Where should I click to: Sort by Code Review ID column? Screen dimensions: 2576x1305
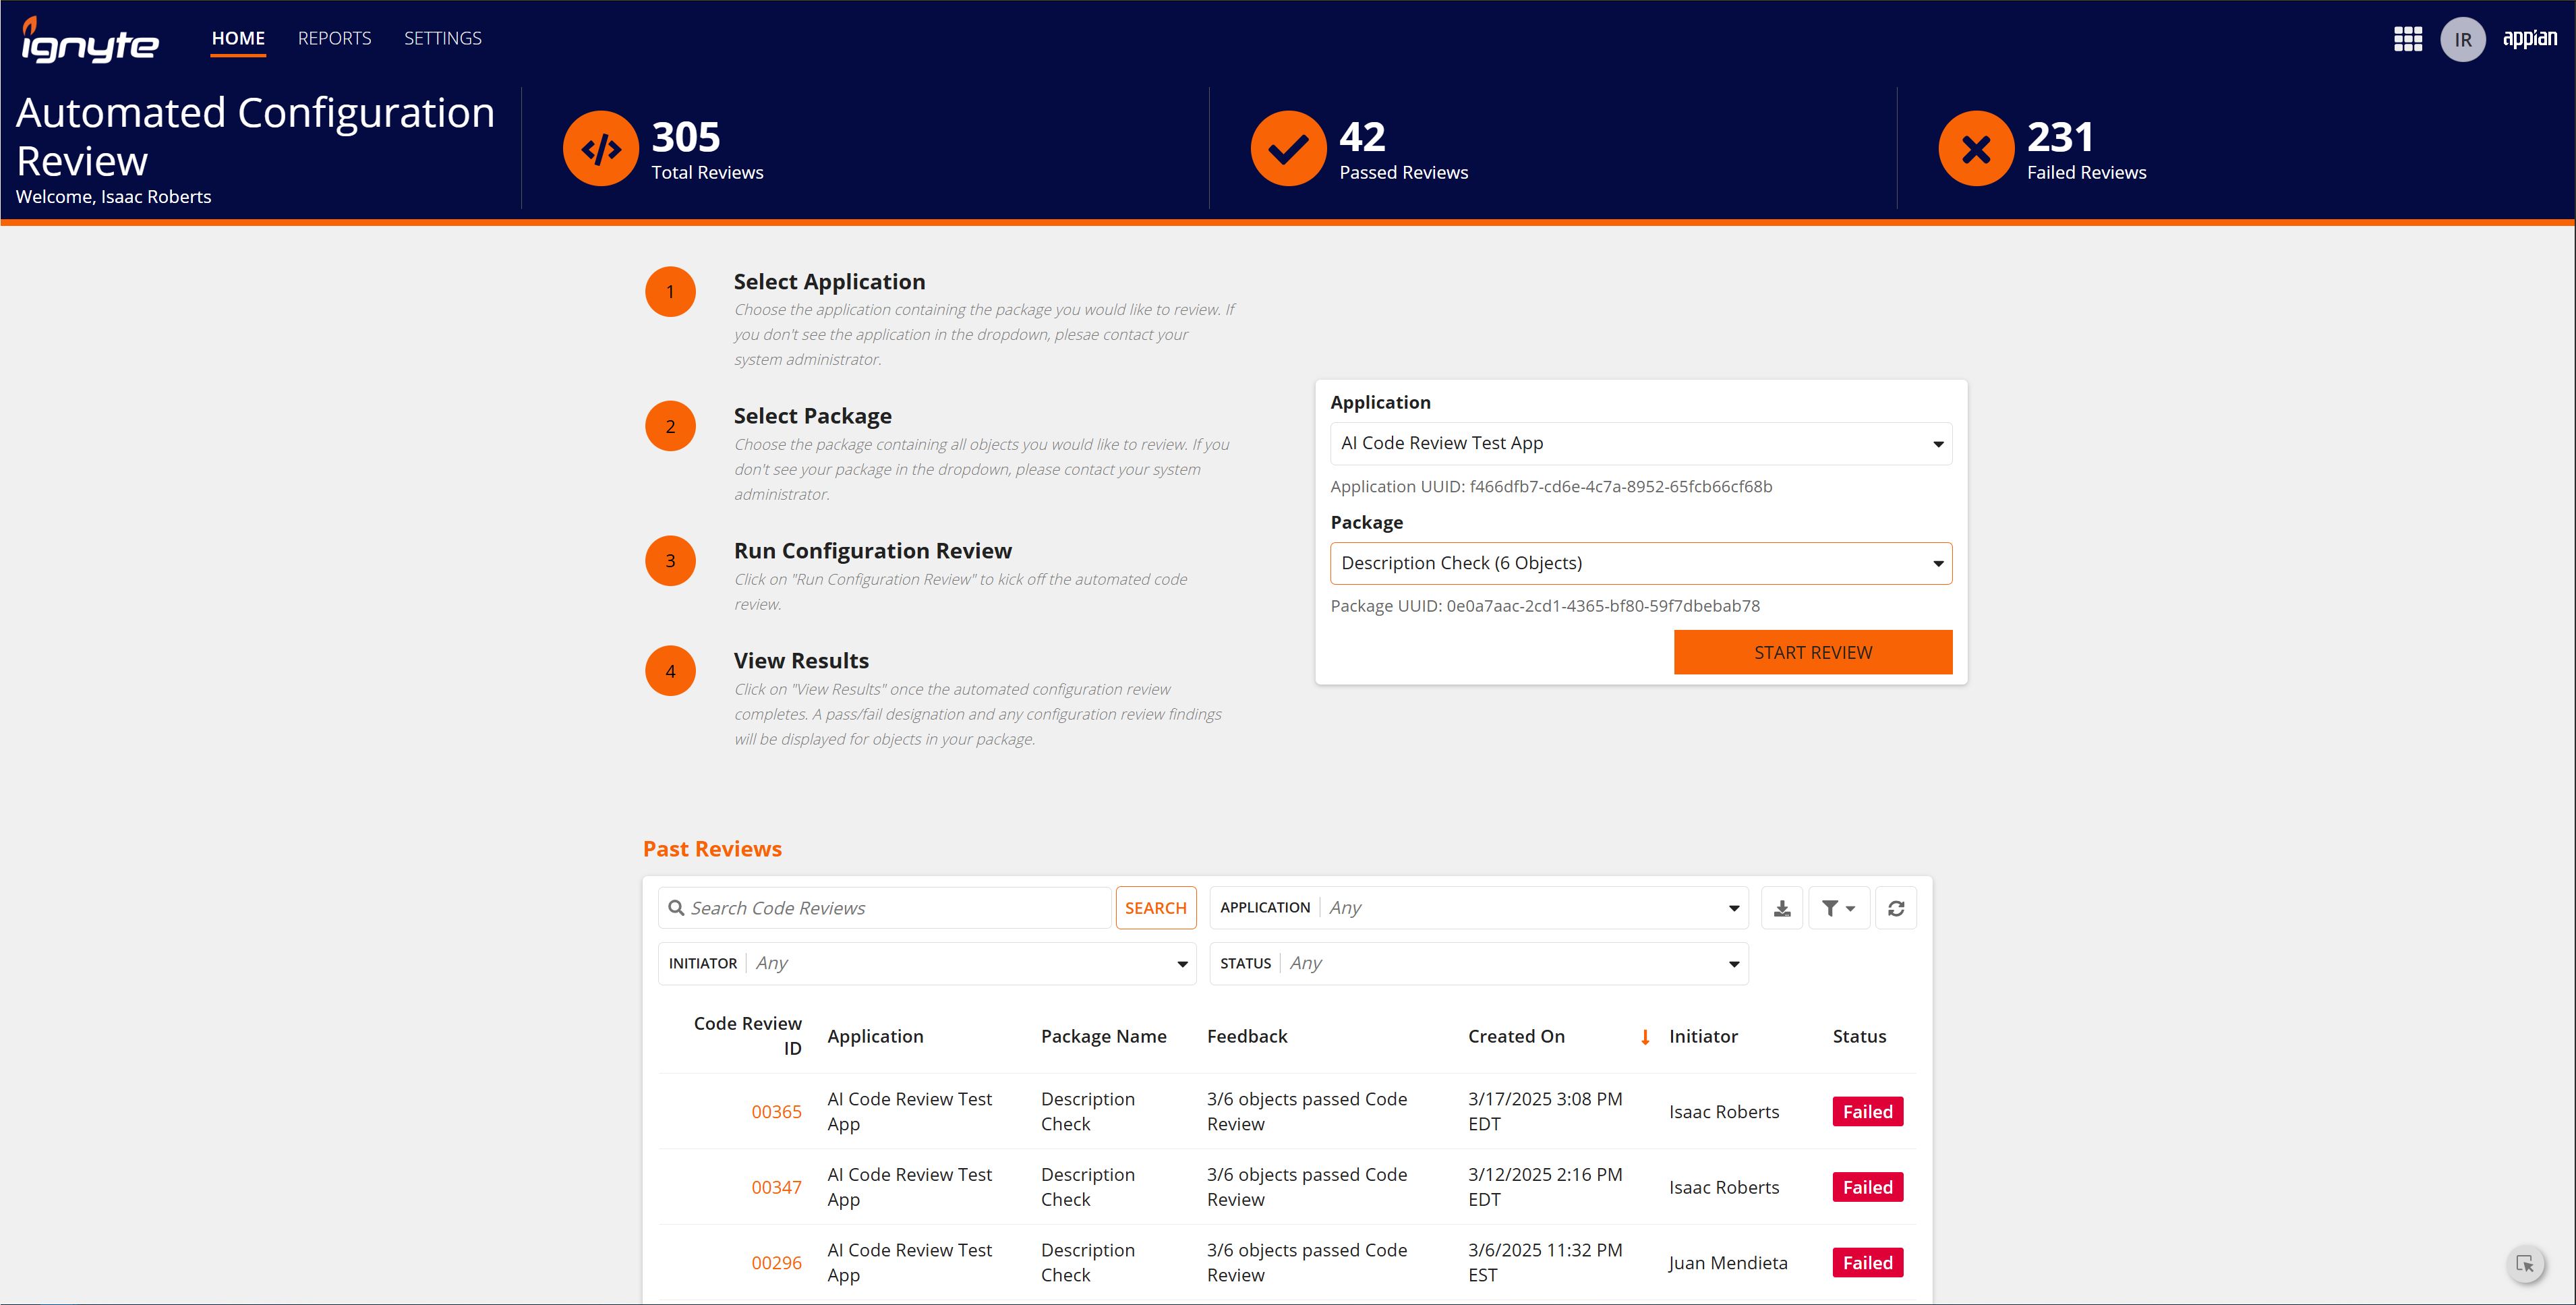(747, 1036)
